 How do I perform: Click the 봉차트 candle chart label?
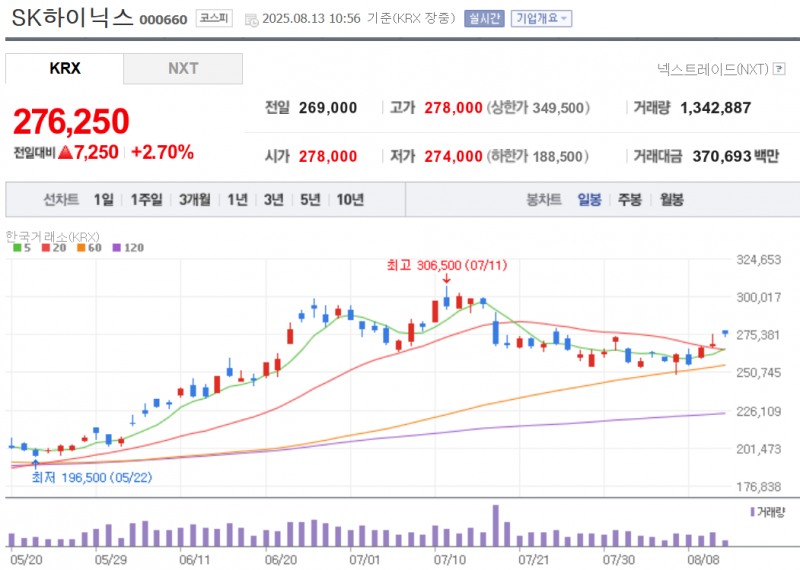point(544,200)
